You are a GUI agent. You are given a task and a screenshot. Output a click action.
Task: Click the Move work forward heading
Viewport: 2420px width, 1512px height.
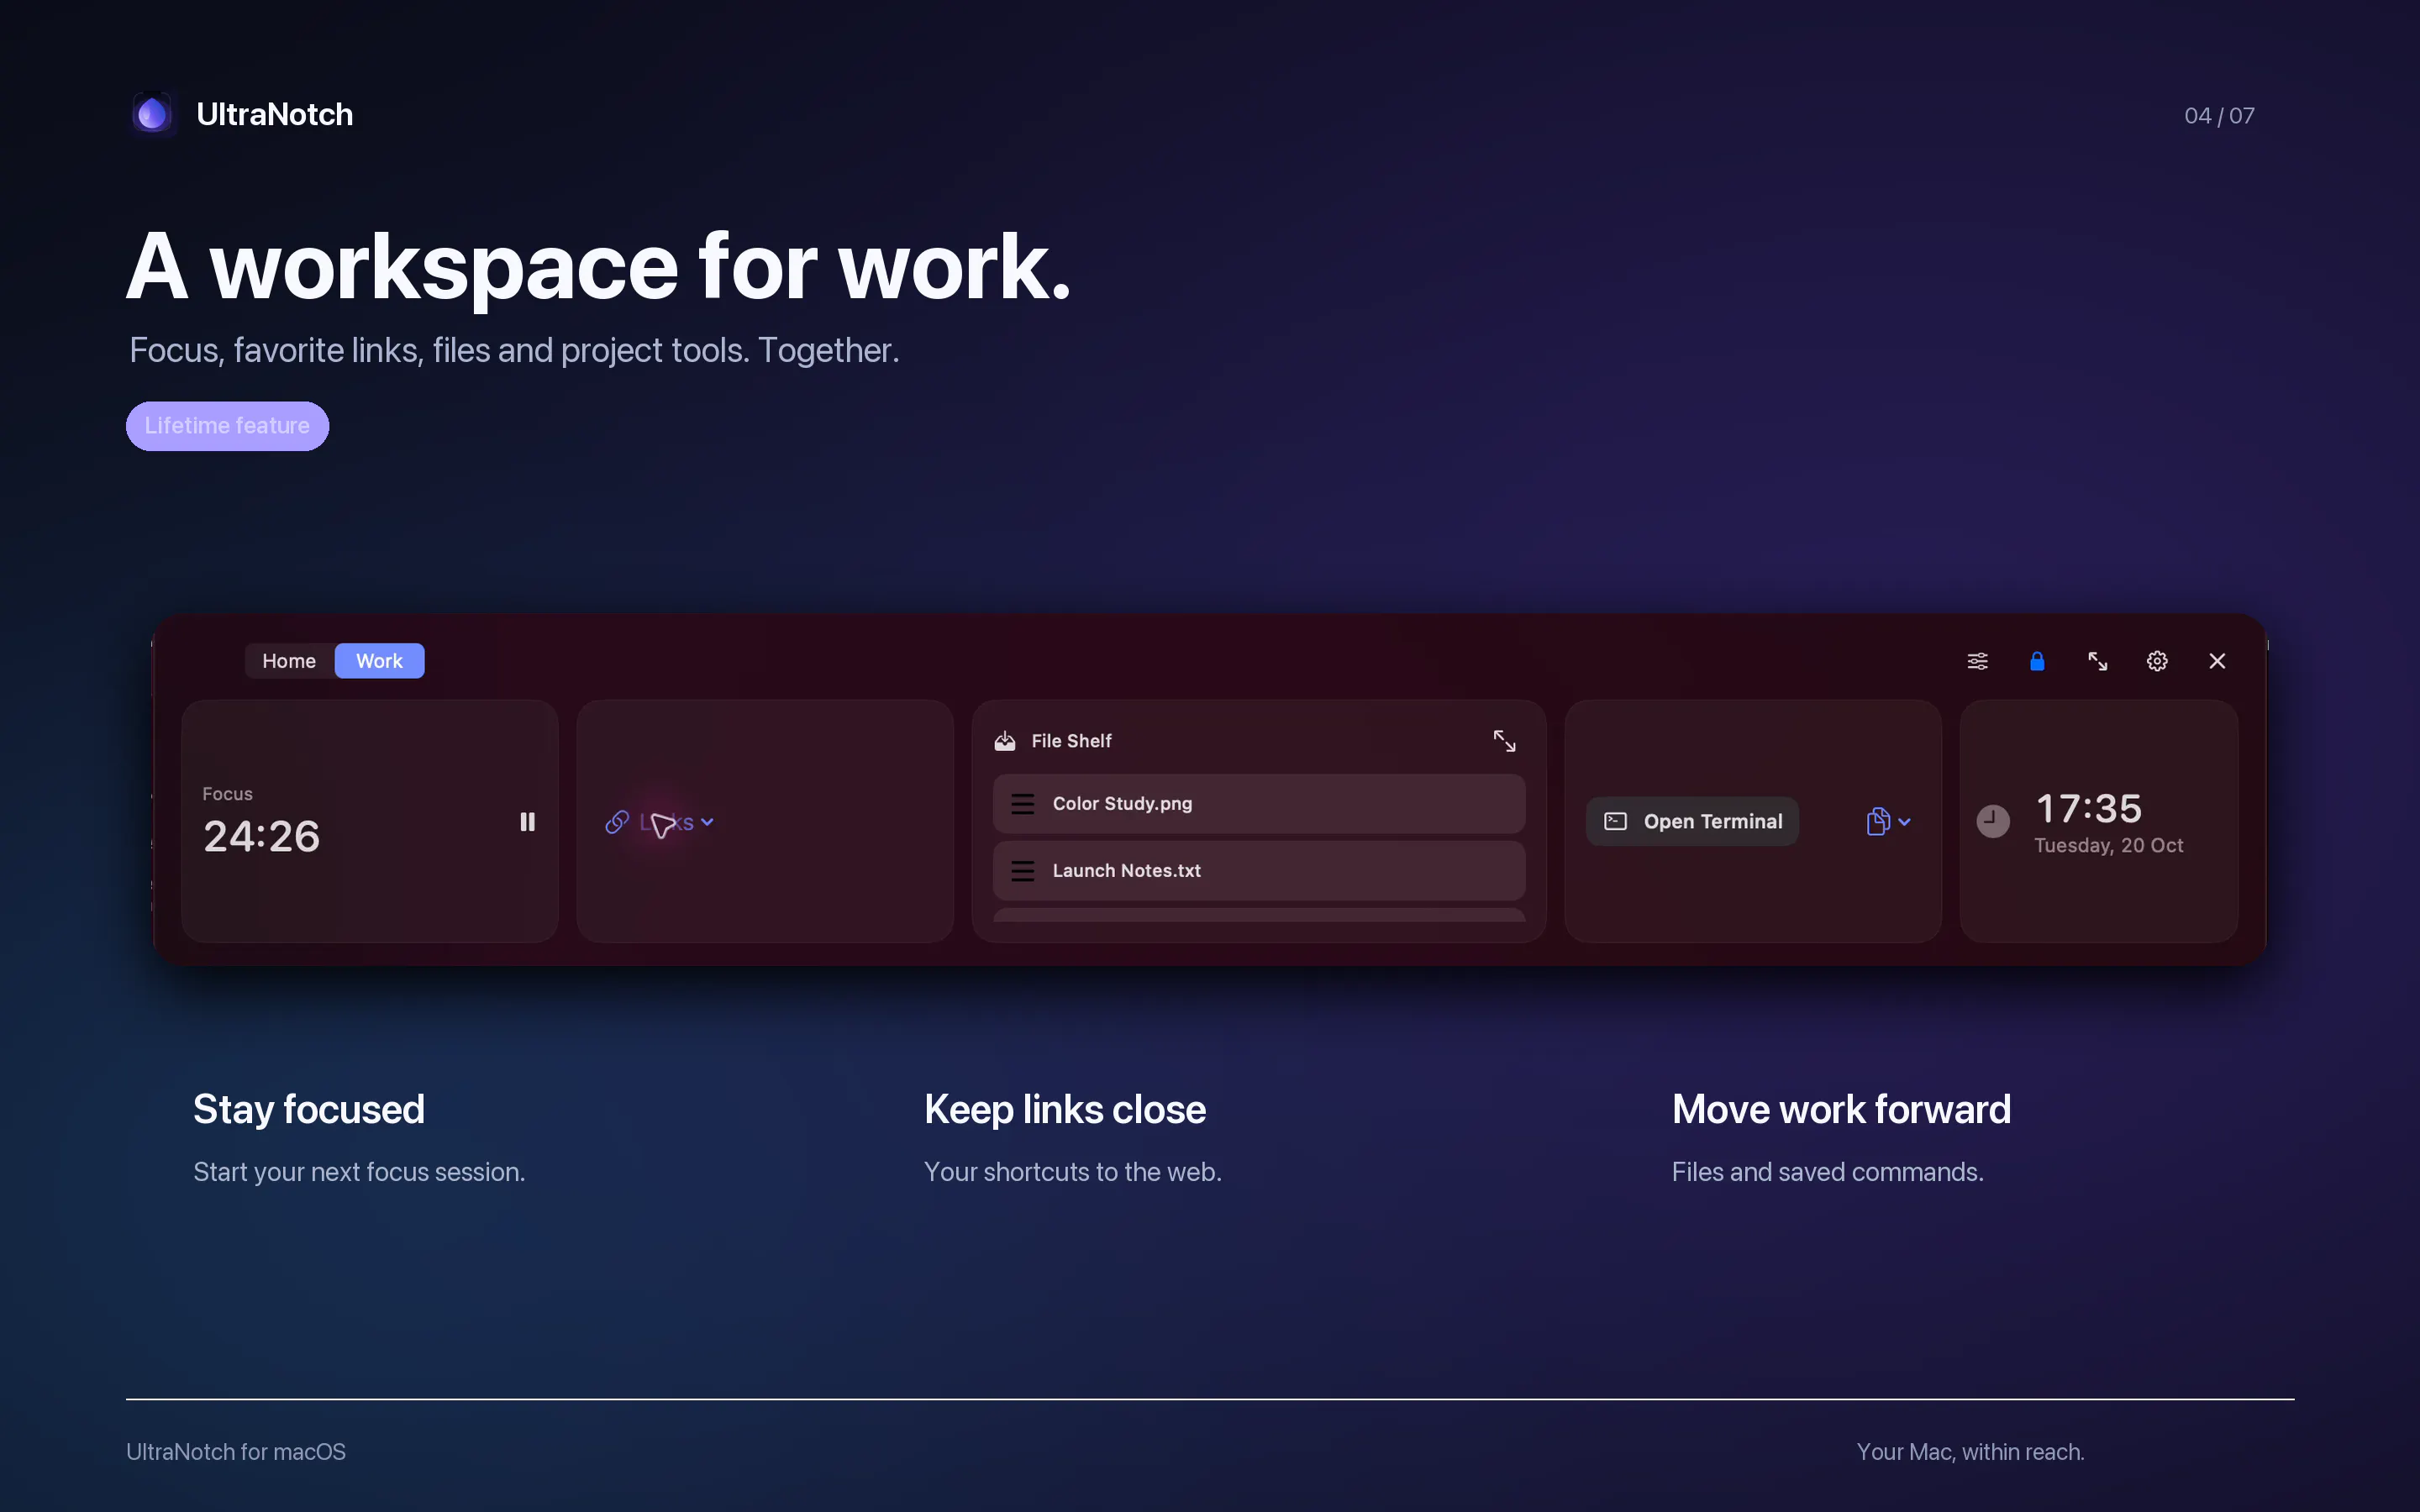coord(1841,1110)
